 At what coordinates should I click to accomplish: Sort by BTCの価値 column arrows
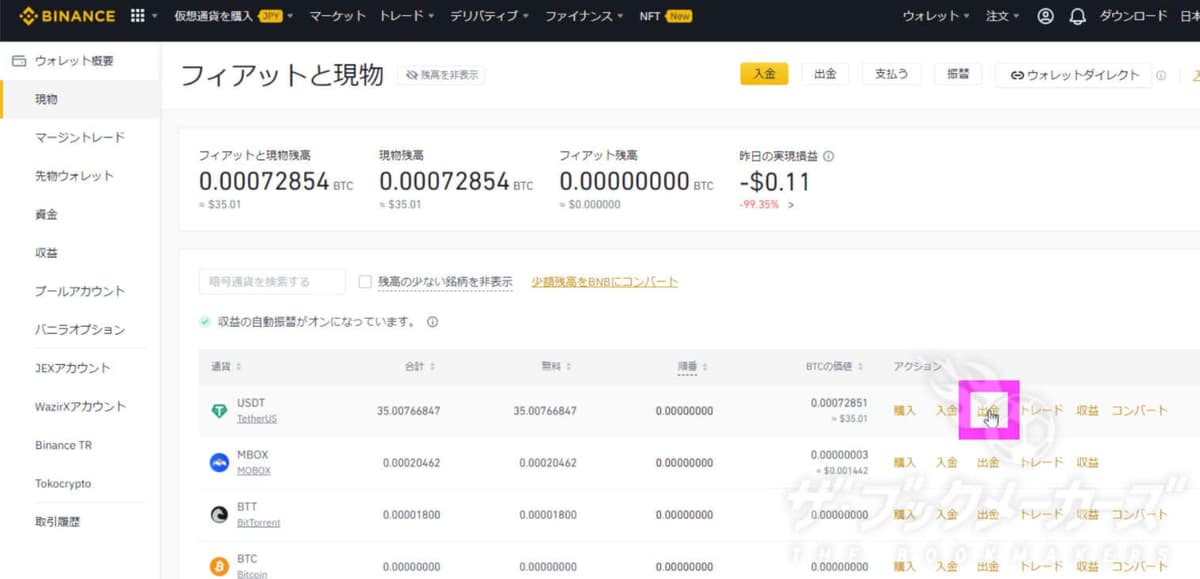coord(860,367)
